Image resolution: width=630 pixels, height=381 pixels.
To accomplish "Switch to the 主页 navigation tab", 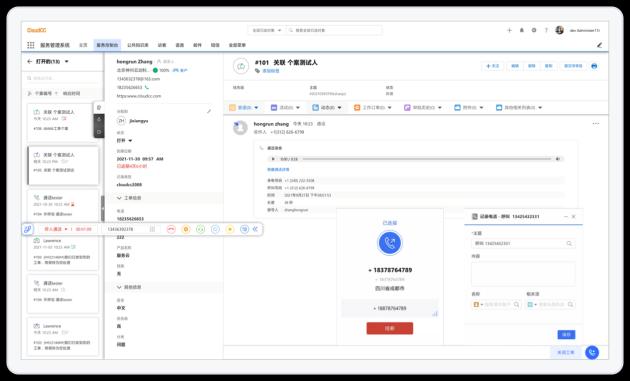I will pyautogui.click(x=83, y=45).
